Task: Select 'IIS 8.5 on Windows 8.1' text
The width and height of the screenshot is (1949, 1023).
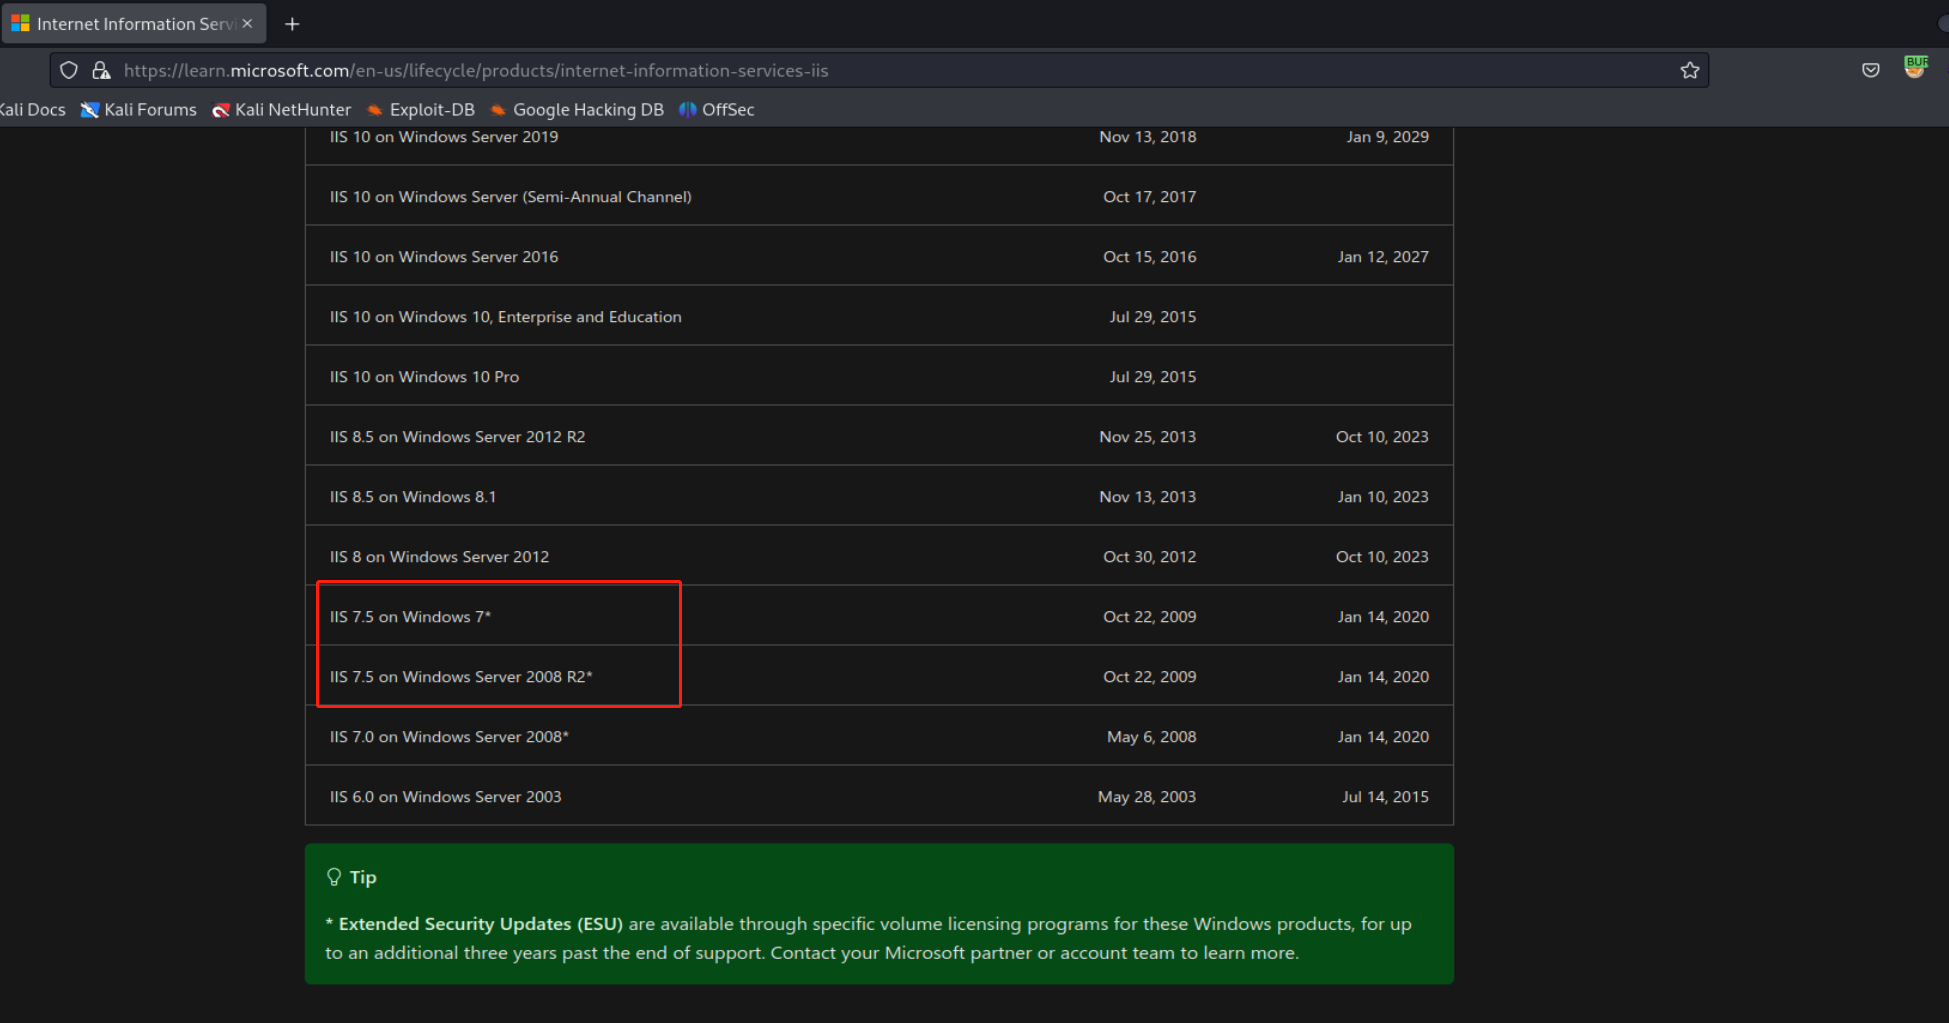Action: 413,497
